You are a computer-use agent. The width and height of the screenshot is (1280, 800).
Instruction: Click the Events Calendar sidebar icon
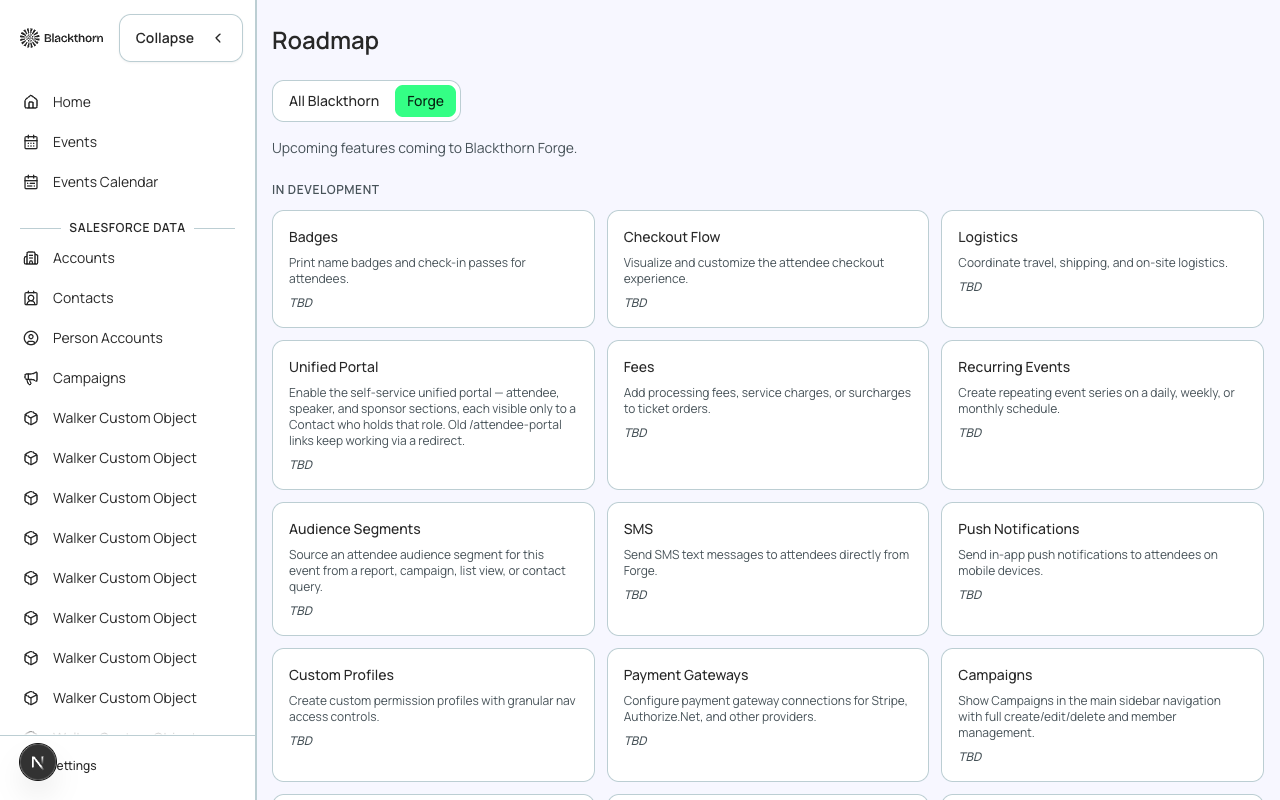click(x=31, y=182)
